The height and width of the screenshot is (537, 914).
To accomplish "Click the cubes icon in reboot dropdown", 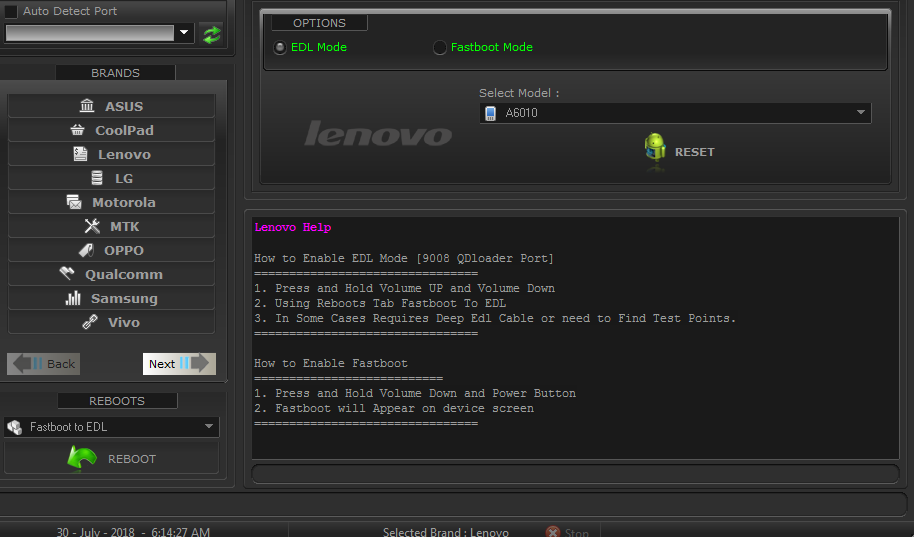I will [15, 427].
